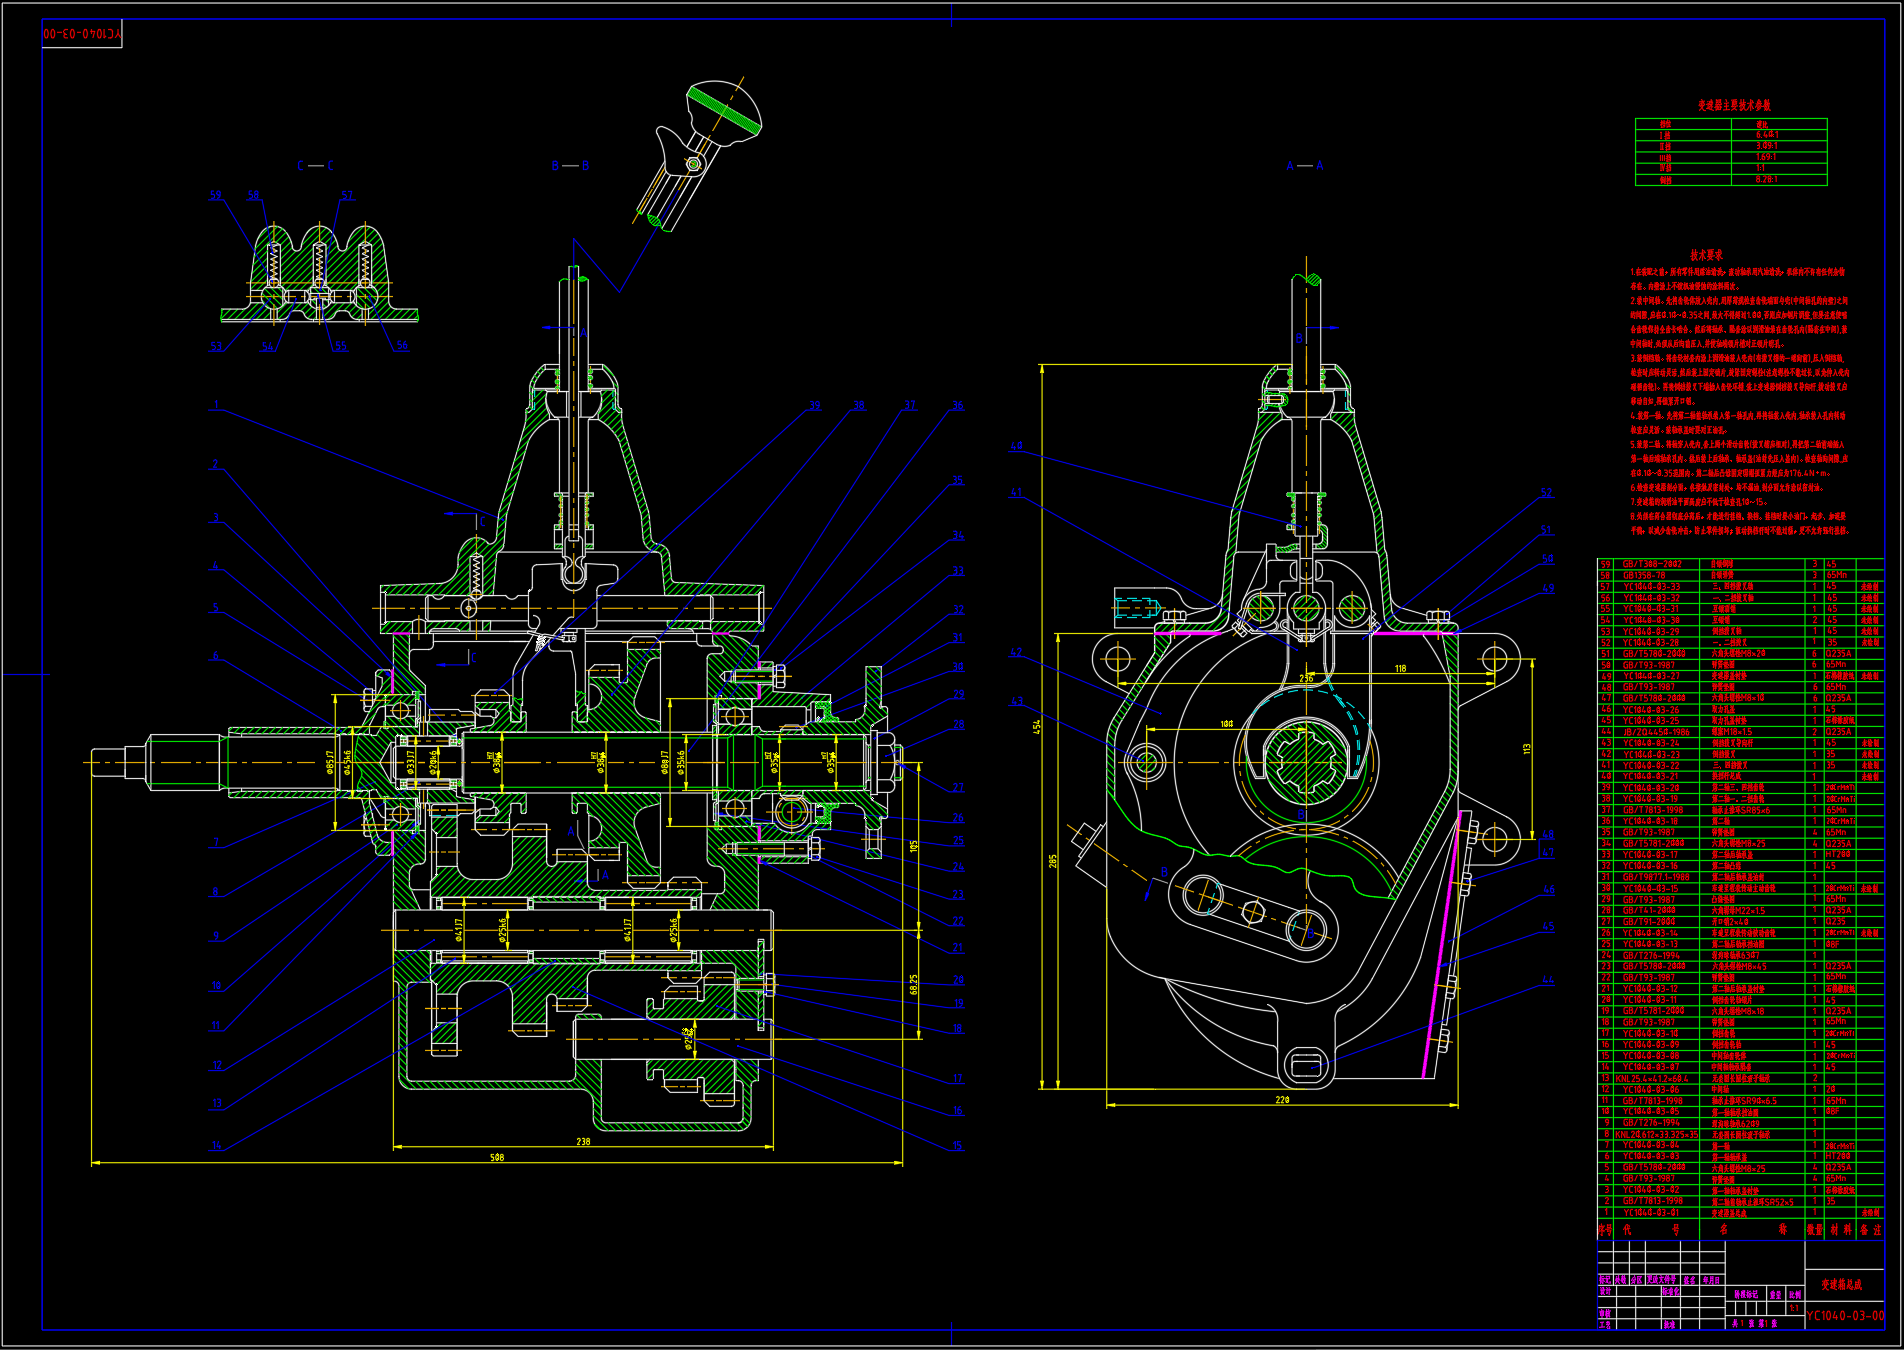Click part code GB/T91-2000
Viewport: 1904px width, 1350px height.
point(1650,922)
